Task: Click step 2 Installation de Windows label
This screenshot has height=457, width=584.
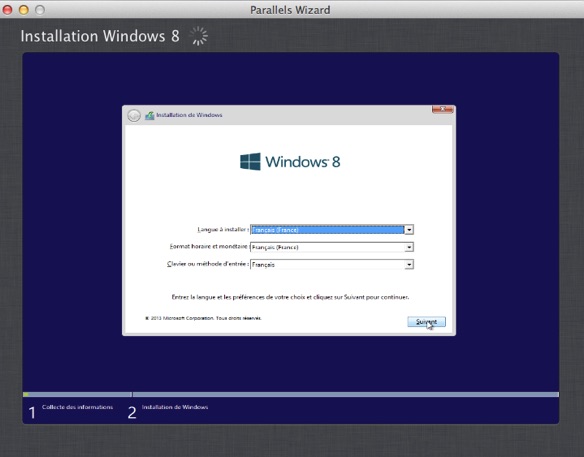Action: coord(175,407)
